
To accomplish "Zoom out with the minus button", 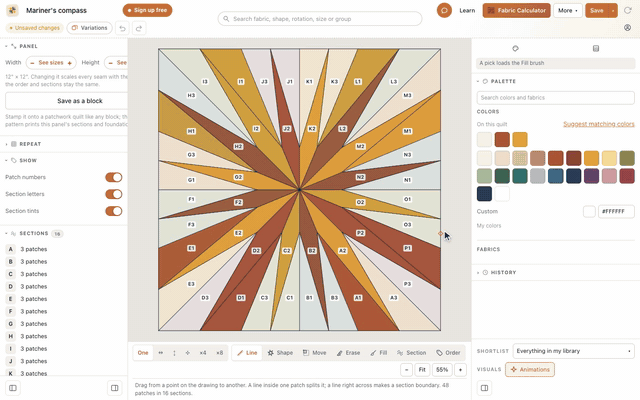I will [406, 370].
